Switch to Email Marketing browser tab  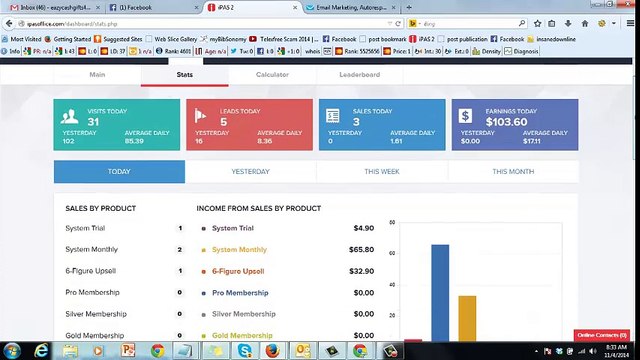(351, 7)
